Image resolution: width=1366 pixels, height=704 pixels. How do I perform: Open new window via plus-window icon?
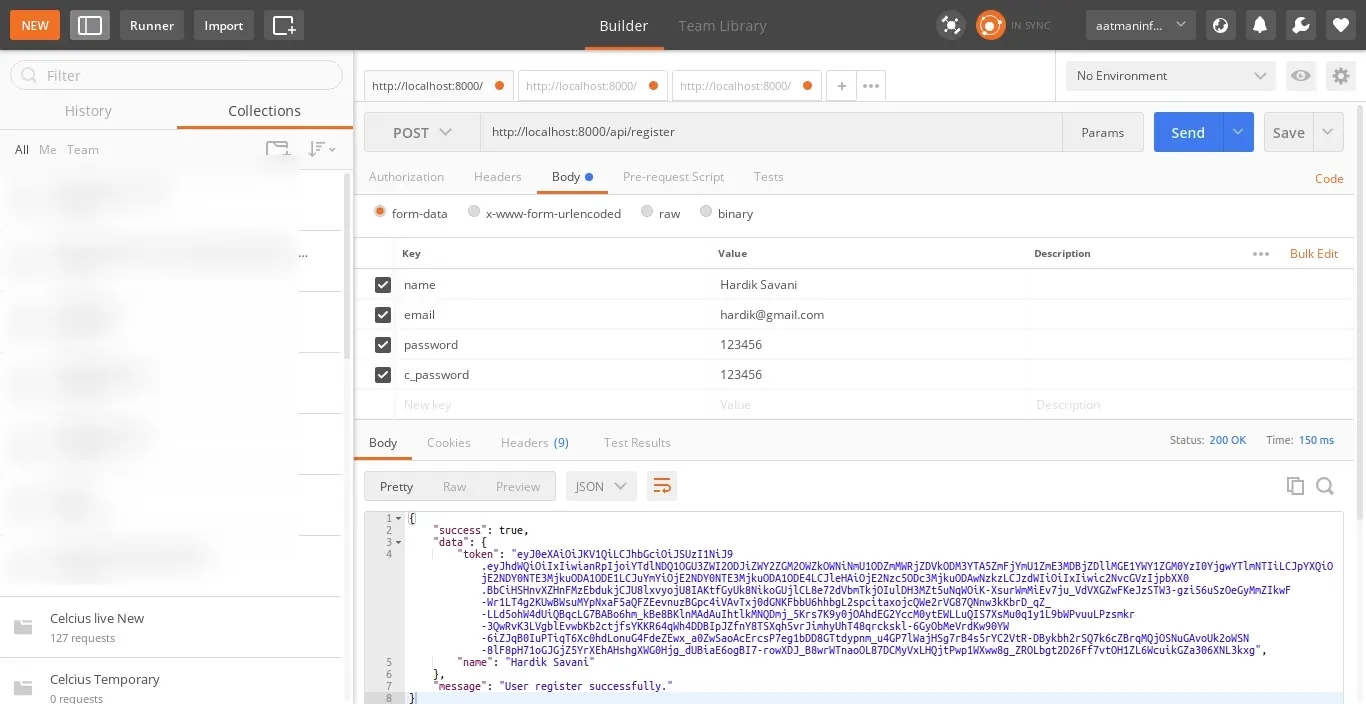pos(284,25)
